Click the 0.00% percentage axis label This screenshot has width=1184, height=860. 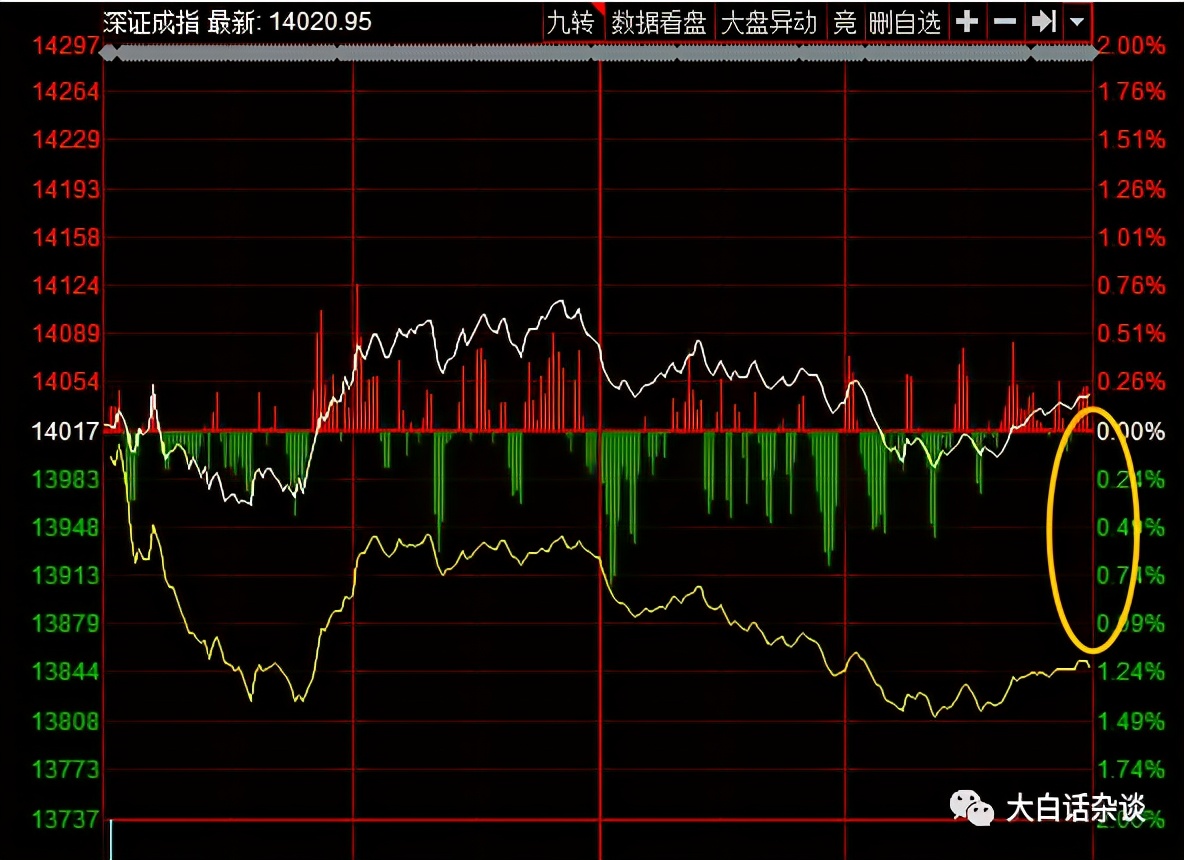pyautogui.click(x=1131, y=431)
